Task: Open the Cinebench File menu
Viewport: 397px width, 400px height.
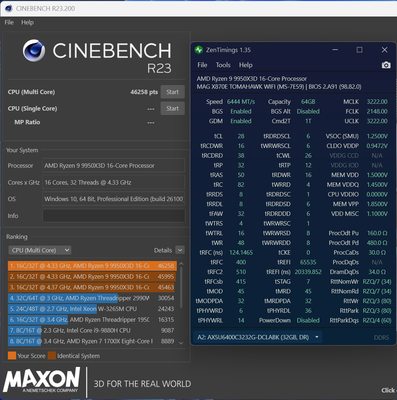Action: 9,22
